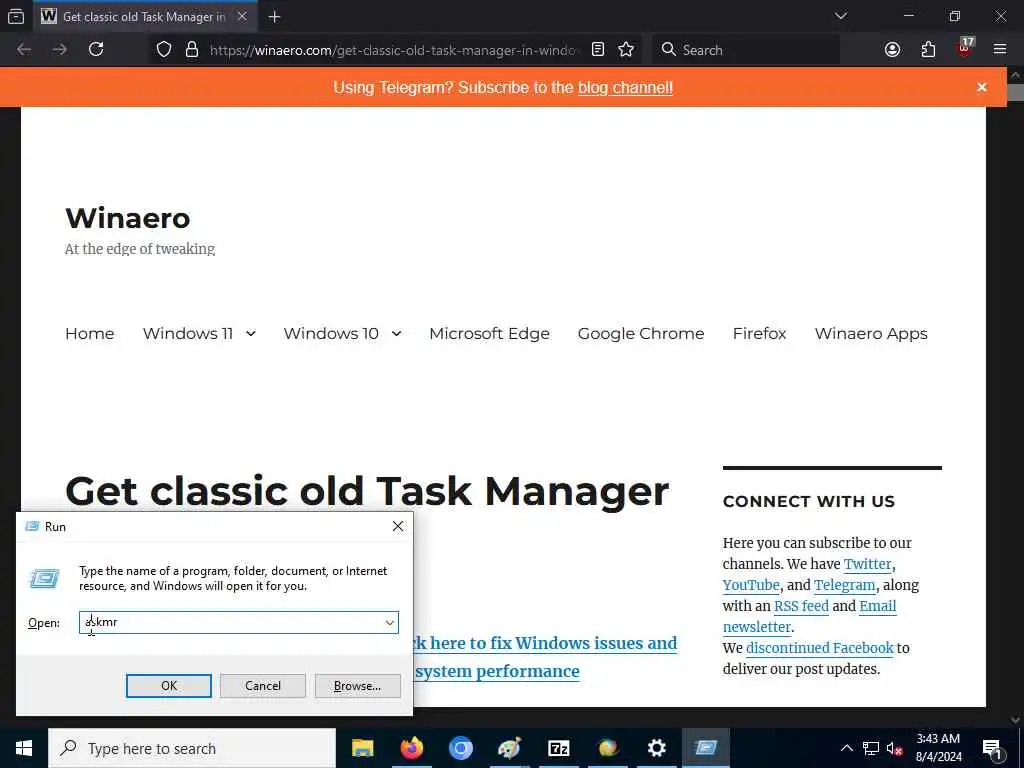Viewport: 1024px width, 768px height.
Task: Show hidden system tray icons
Action: pos(846,748)
